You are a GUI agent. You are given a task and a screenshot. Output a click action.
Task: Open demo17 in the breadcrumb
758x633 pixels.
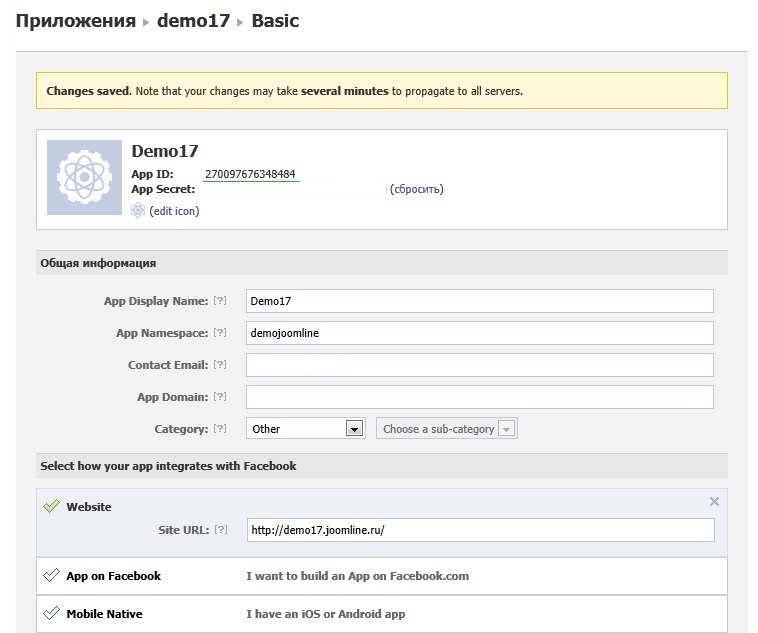[x=193, y=21]
